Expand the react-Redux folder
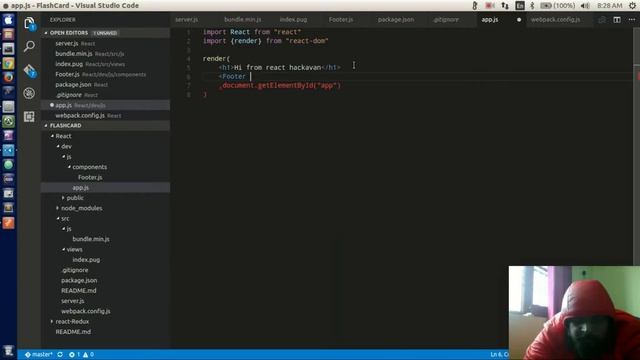Viewport: 640px width, 360px height. (x=72, y=322)
